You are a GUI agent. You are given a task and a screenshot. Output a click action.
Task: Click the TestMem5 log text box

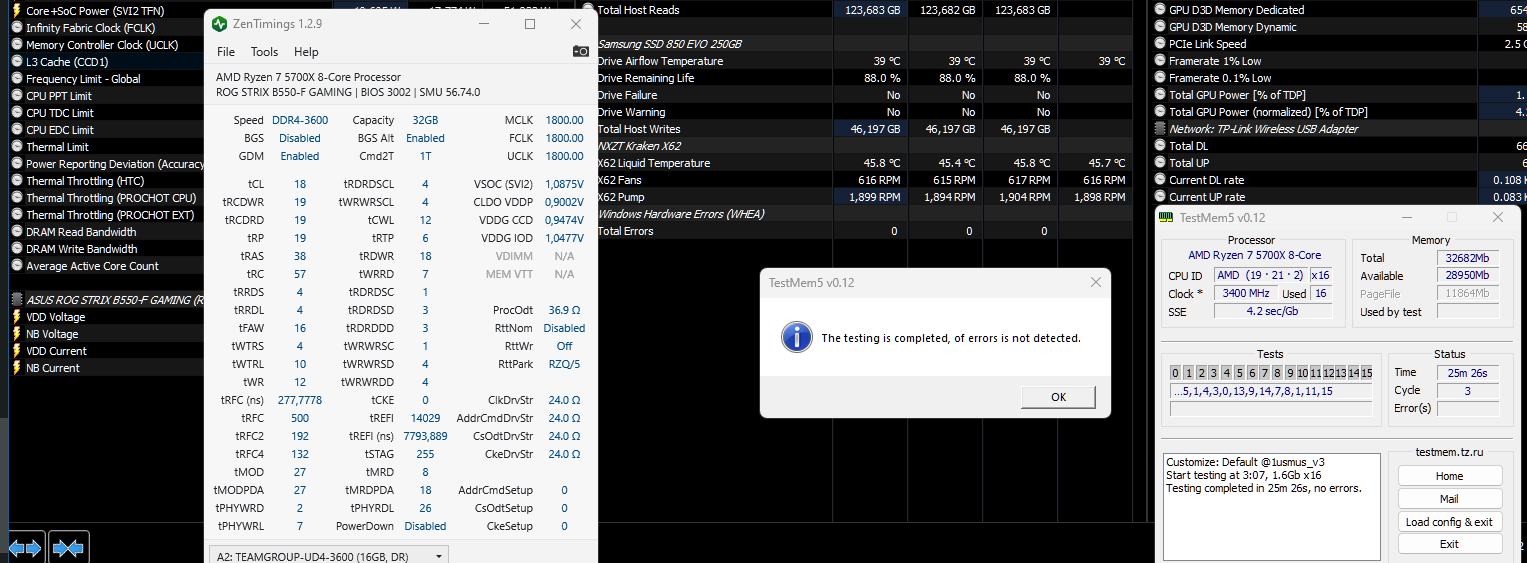coord(1271,505)
